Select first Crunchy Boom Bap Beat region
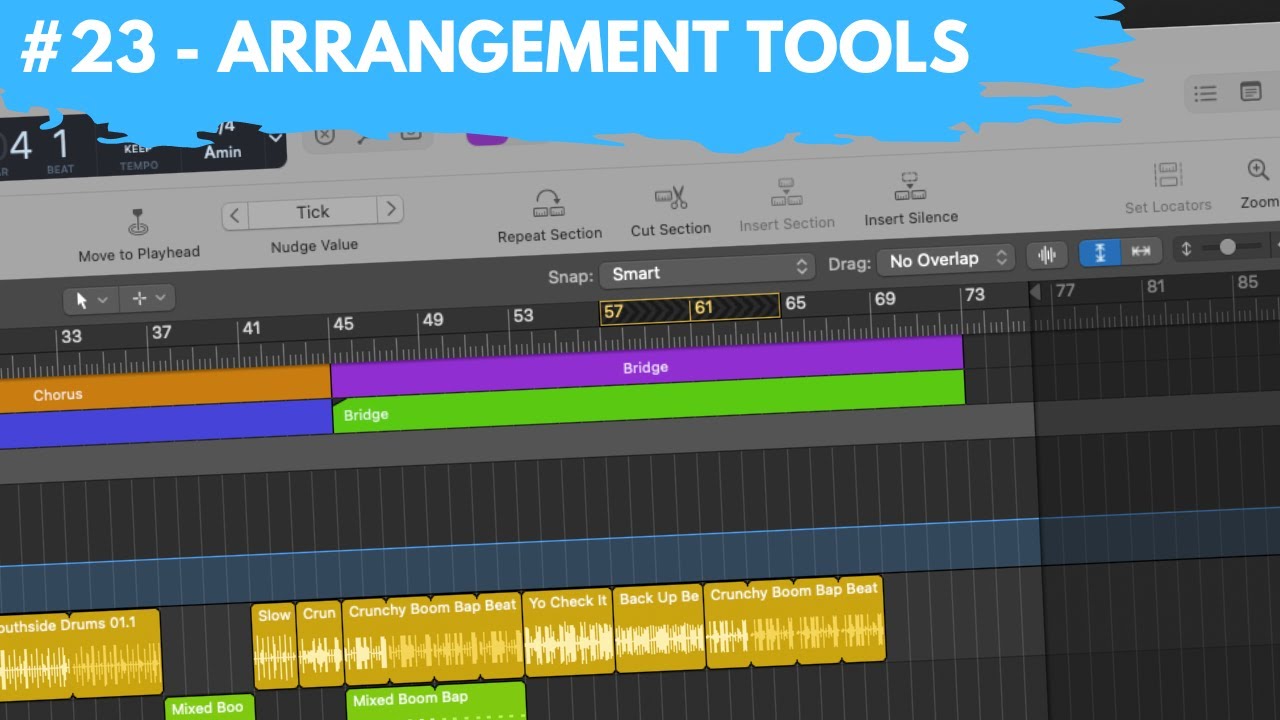The width and height of the screenshot is (1280, 720). point(433,638)
